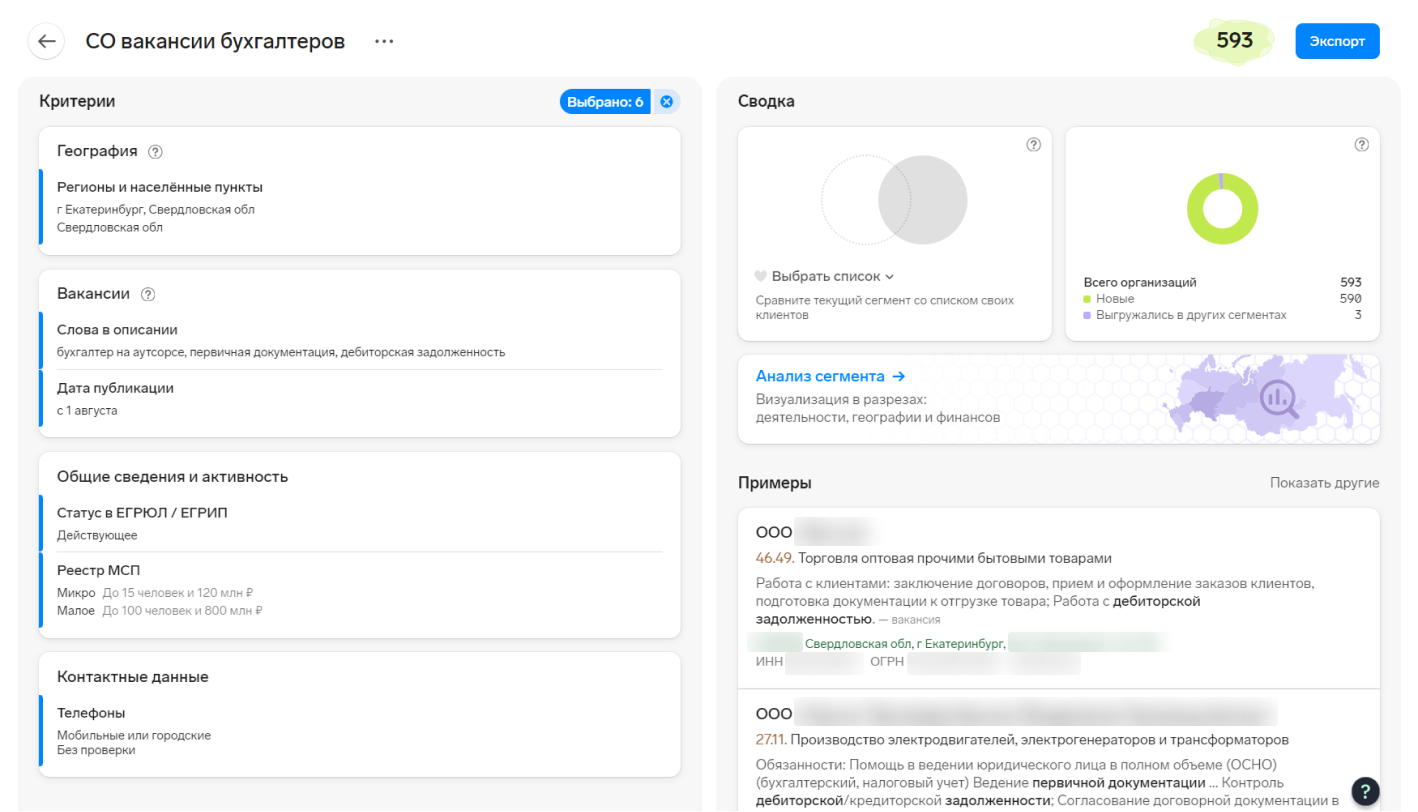
Task: Click Общие сведения и активность heading
Action: (172, 477)
